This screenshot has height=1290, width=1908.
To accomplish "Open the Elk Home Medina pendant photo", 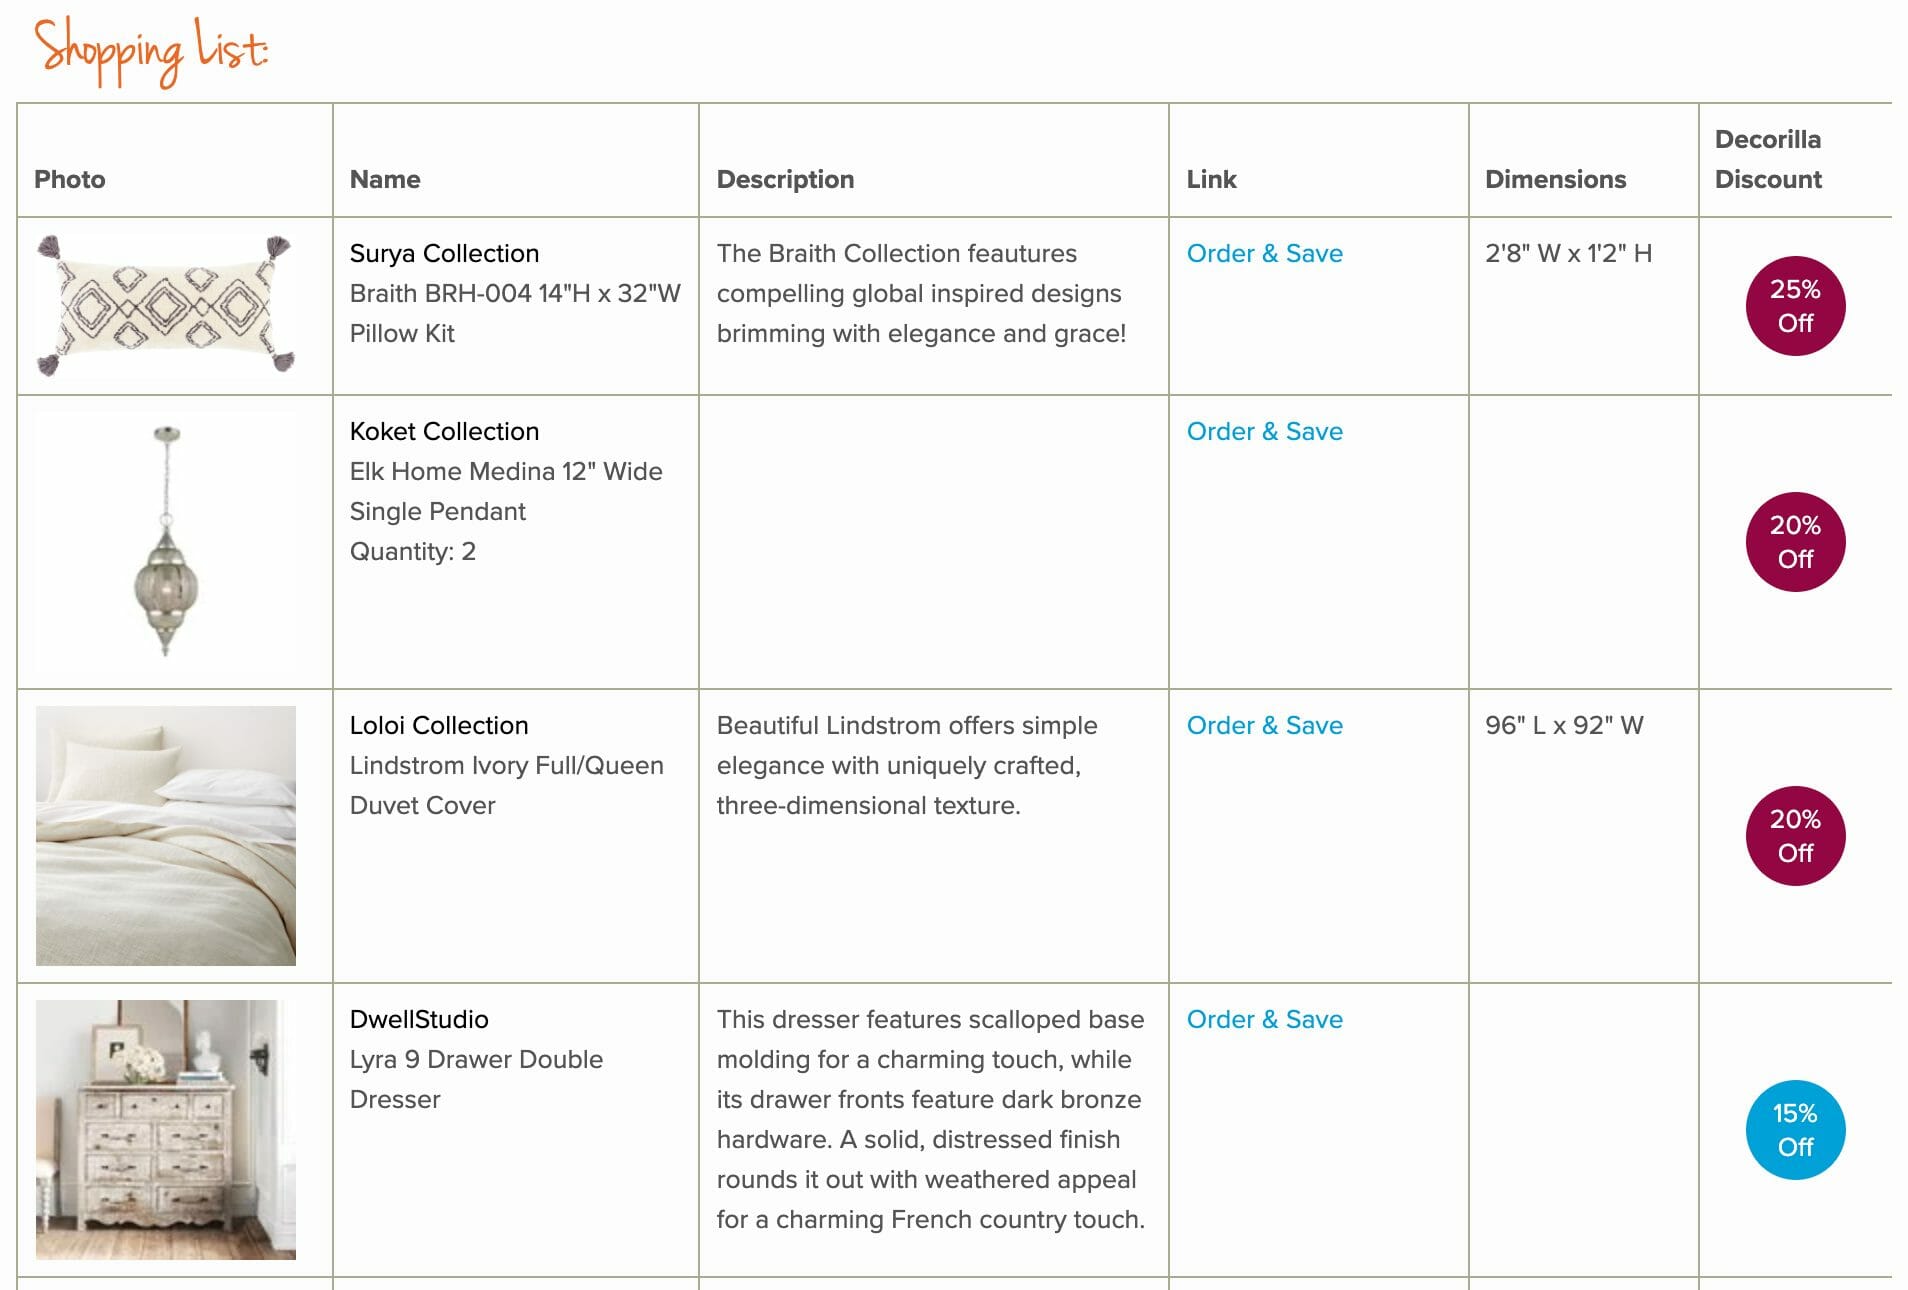I will tap(166, 542).
